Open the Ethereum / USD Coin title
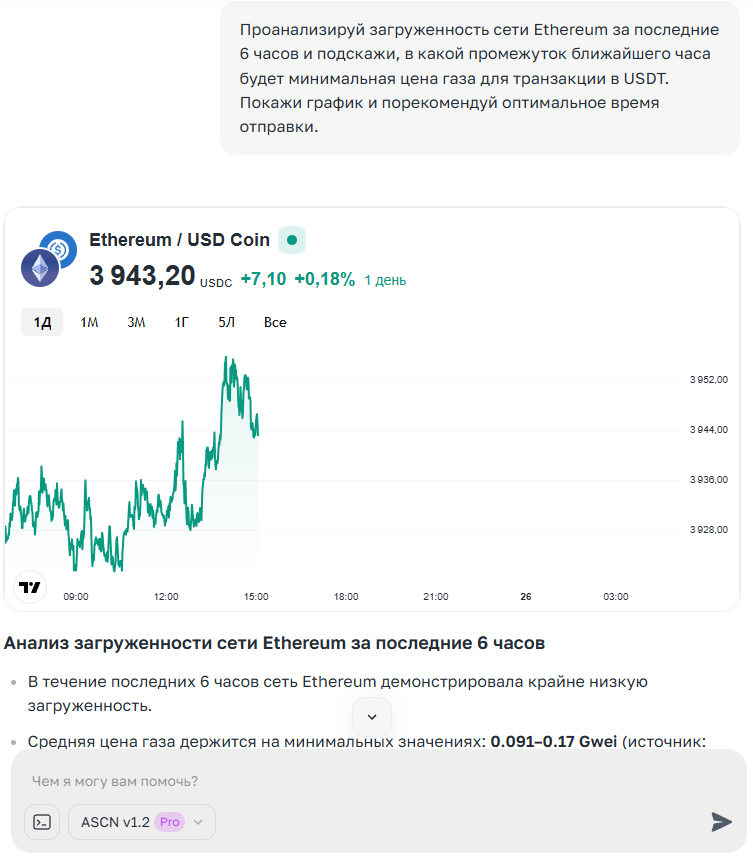Image resolution: width=753 pixels, height=858 pixels. pos(180,240)
